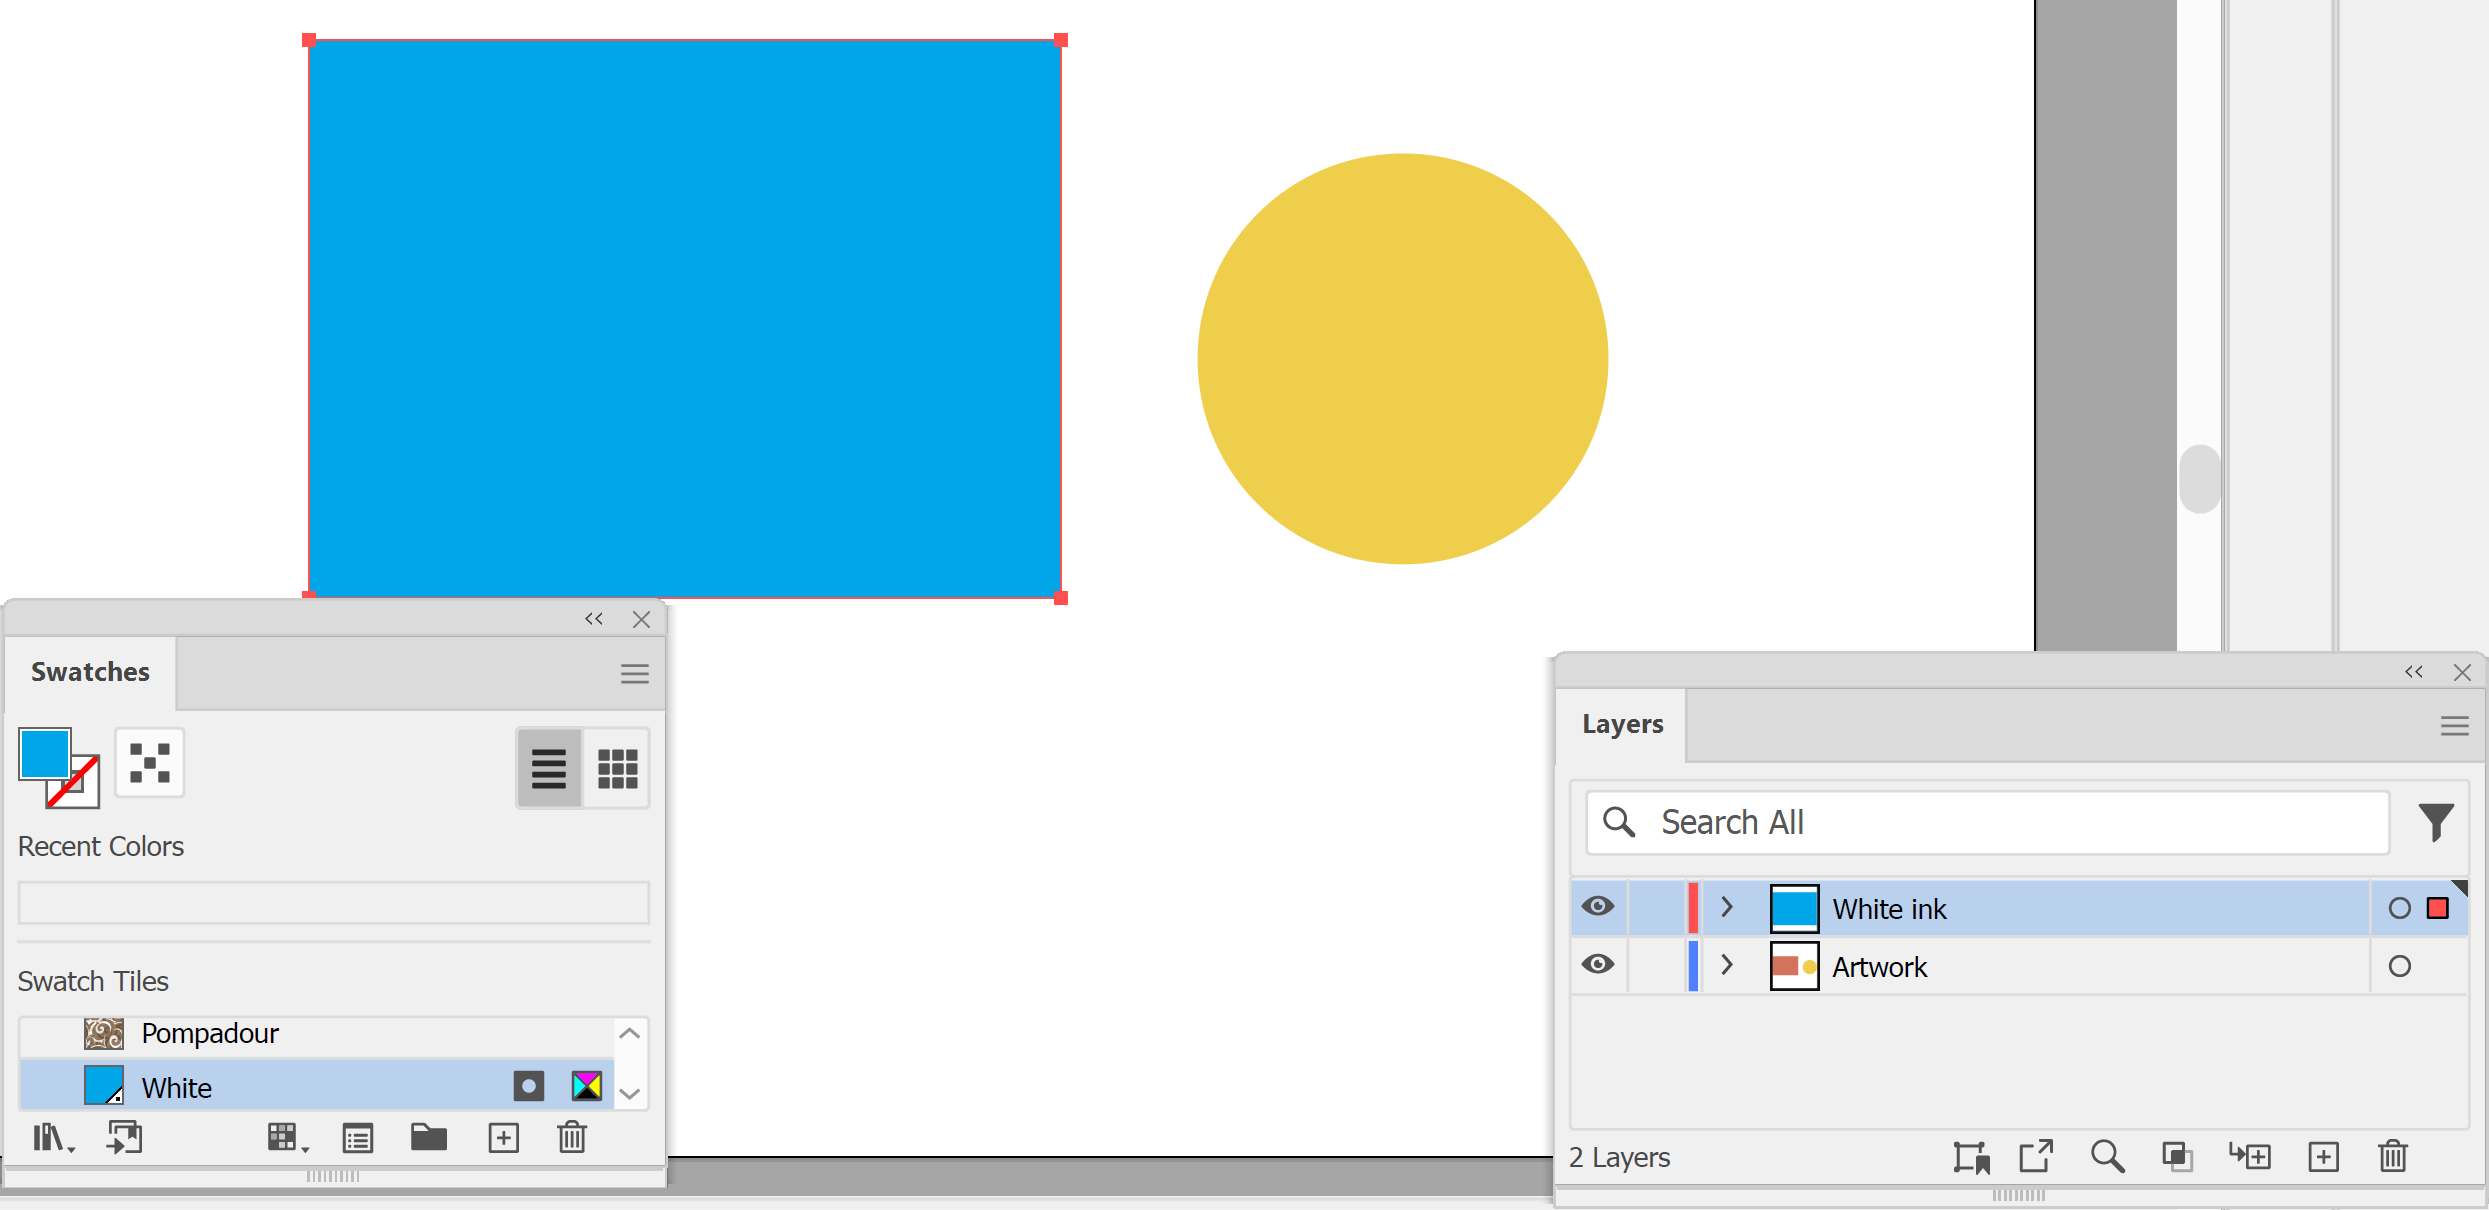Click Add selected swatches to library icon
The width and height of the screenshot is (2489, 1210).
[x=125, y=1138]
